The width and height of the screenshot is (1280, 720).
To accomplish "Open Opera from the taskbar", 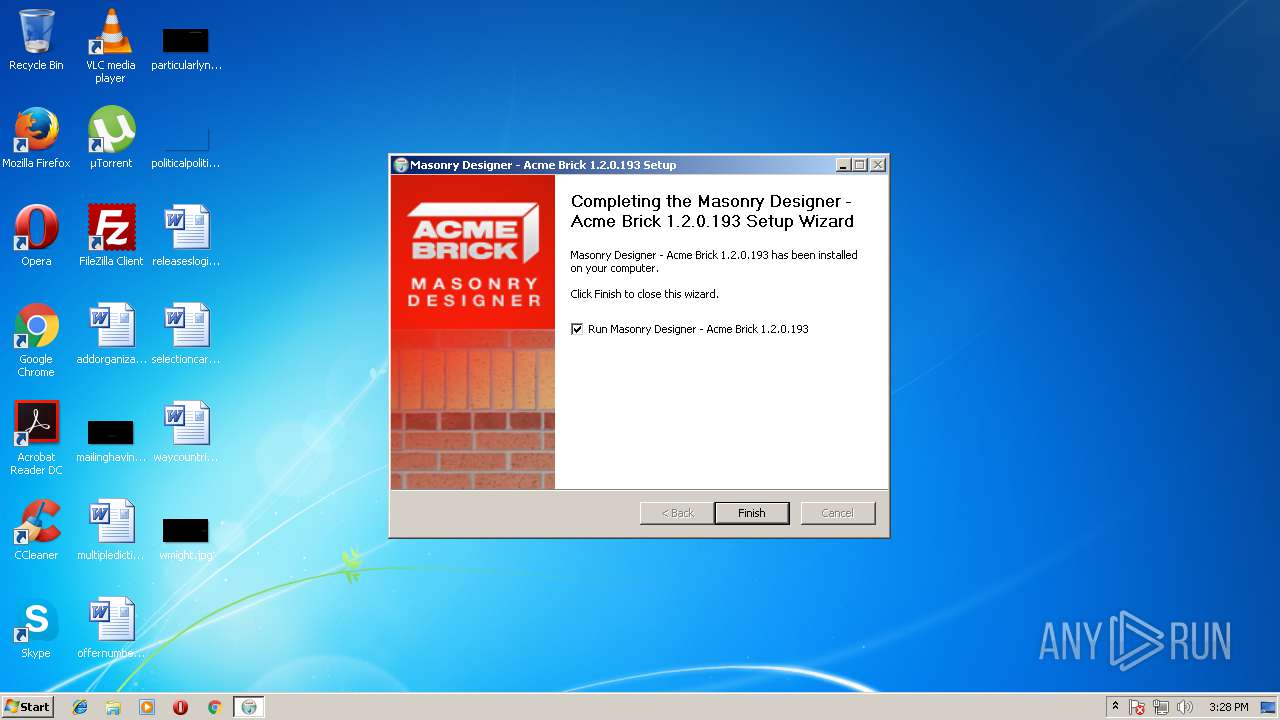I will 180,707.
